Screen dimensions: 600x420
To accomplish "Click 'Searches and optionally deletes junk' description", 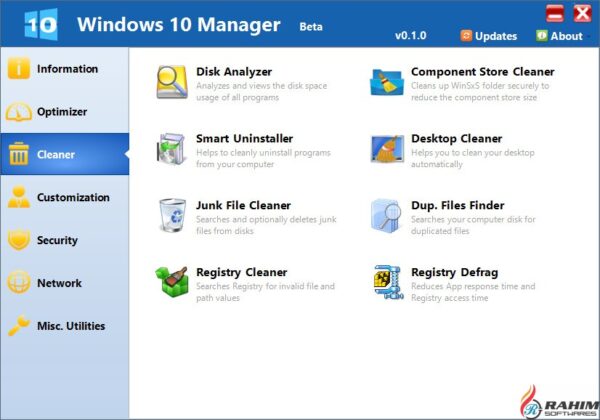I will pyautogui.click(x=266, y=220).
